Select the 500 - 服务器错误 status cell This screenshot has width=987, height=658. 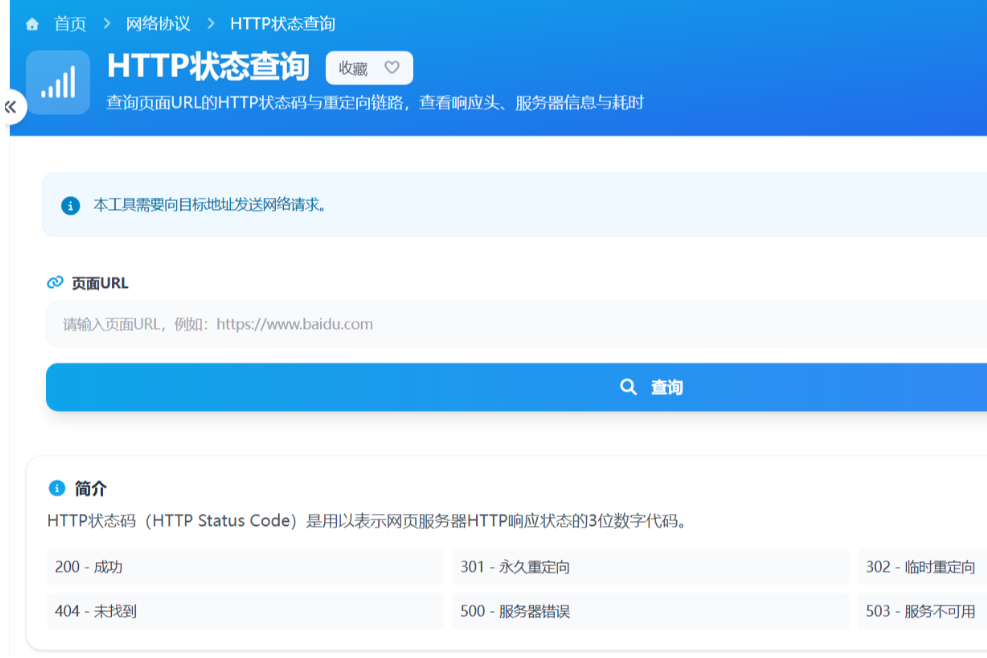pos(651,611)
